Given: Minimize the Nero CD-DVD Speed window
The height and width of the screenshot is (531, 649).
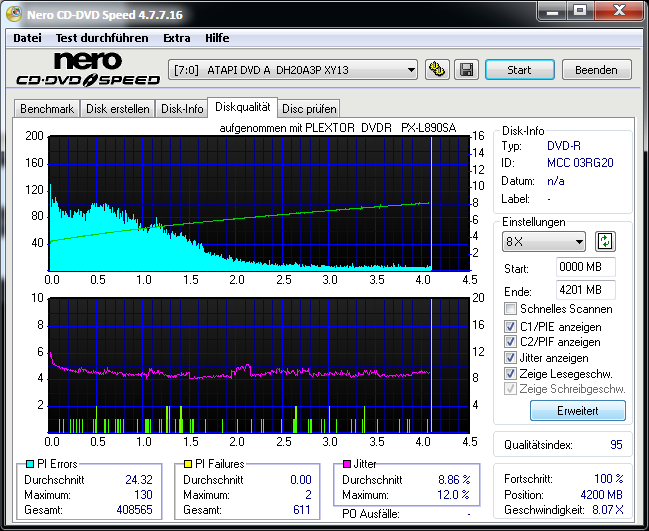Looking at the screenshot, I should pyautogui.click(x=552, y=12).
